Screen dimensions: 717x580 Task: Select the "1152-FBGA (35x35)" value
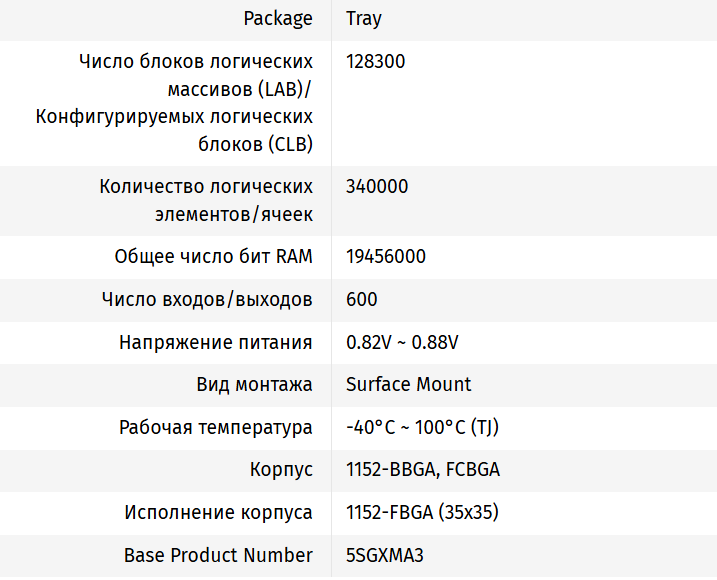[x=422, y=513]
